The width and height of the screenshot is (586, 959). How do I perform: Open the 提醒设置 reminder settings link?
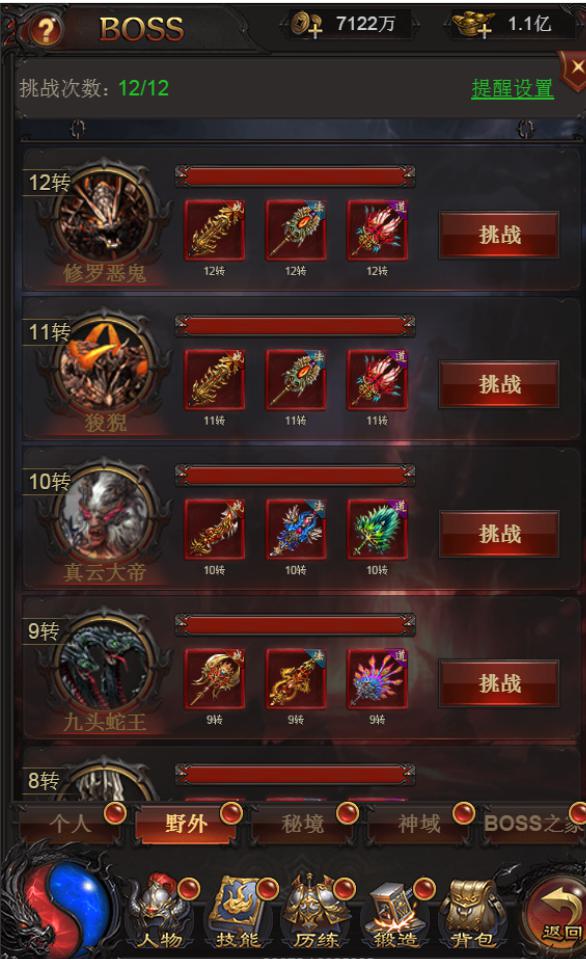[513, 89]
